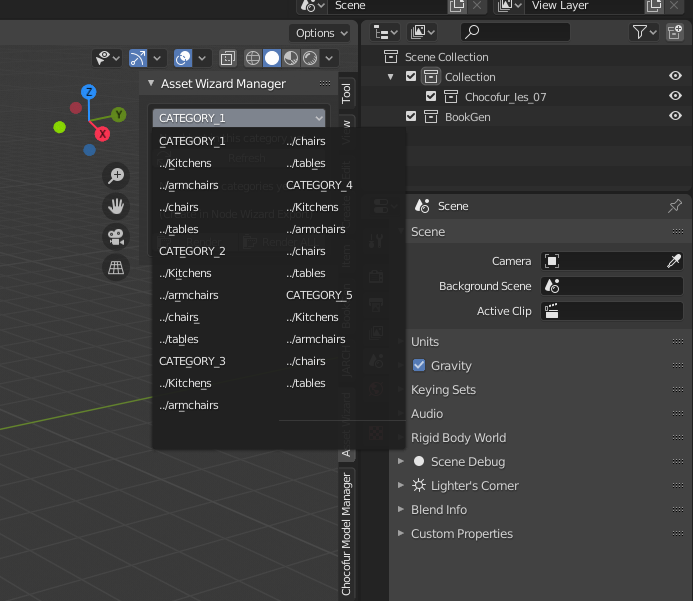Open the Keying Sets panel
Image resolution: width=693 pixels, height=601 pixels.
pyautogui.click(x=443, y=389)
